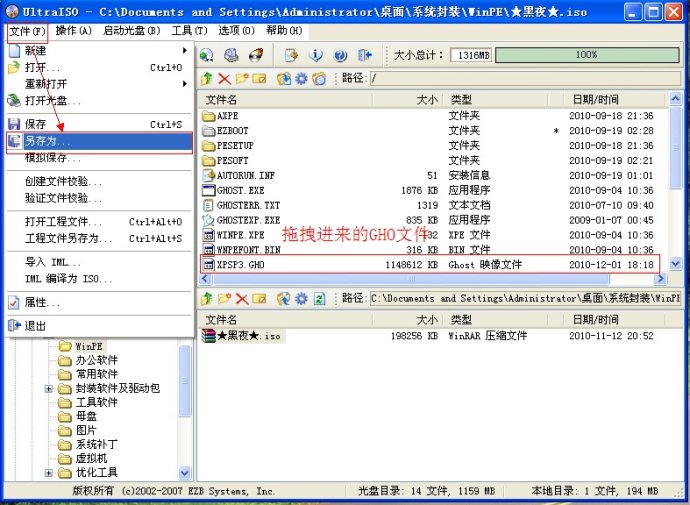Click the AXPE folder icon

(x=208, y=116)
